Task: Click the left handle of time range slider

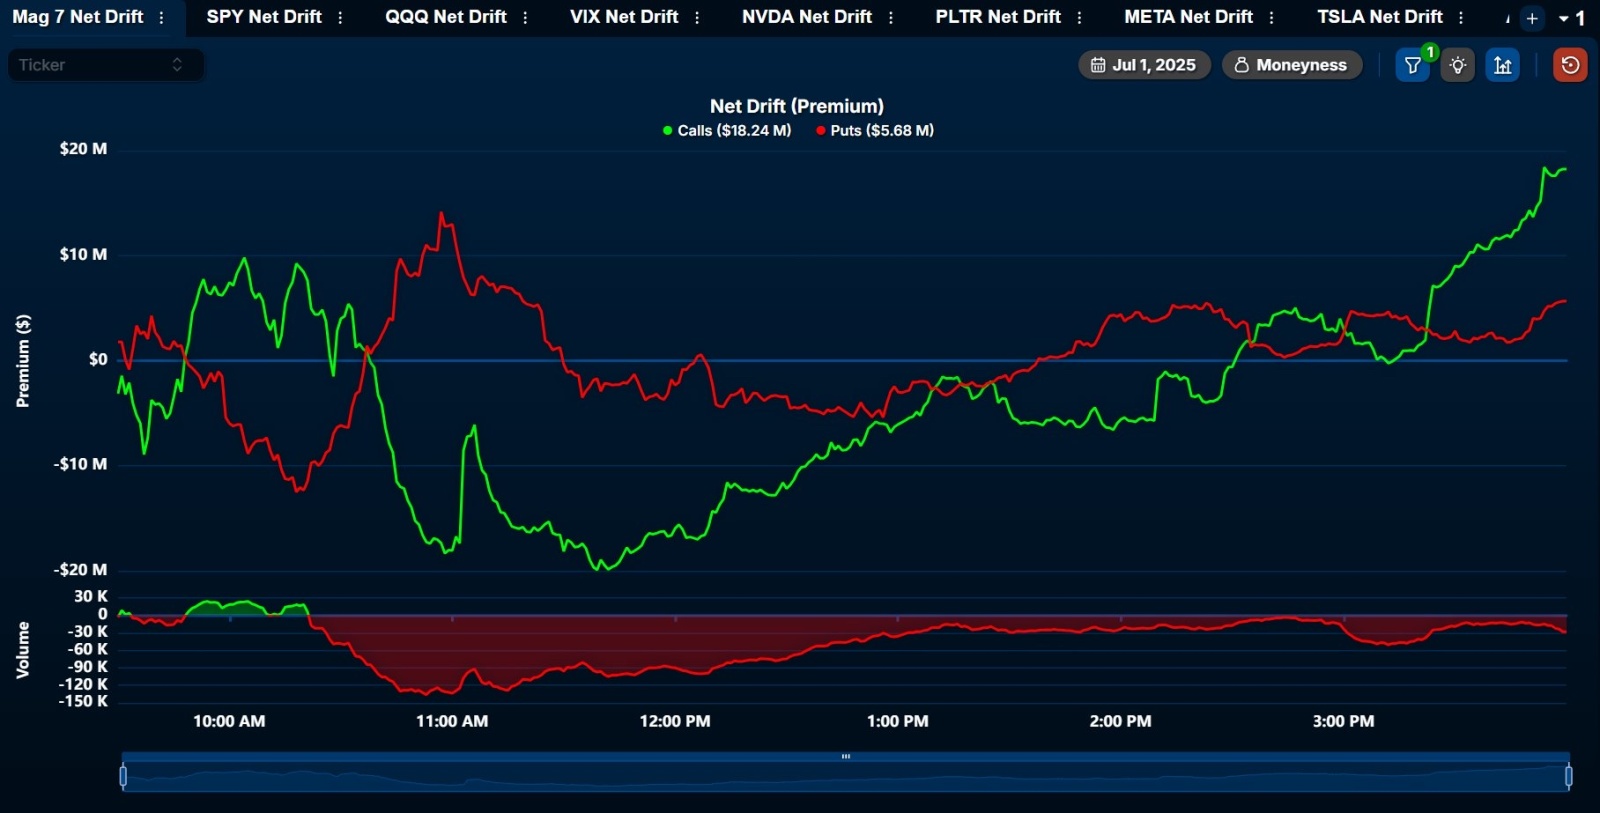Action: click(123, 776)
